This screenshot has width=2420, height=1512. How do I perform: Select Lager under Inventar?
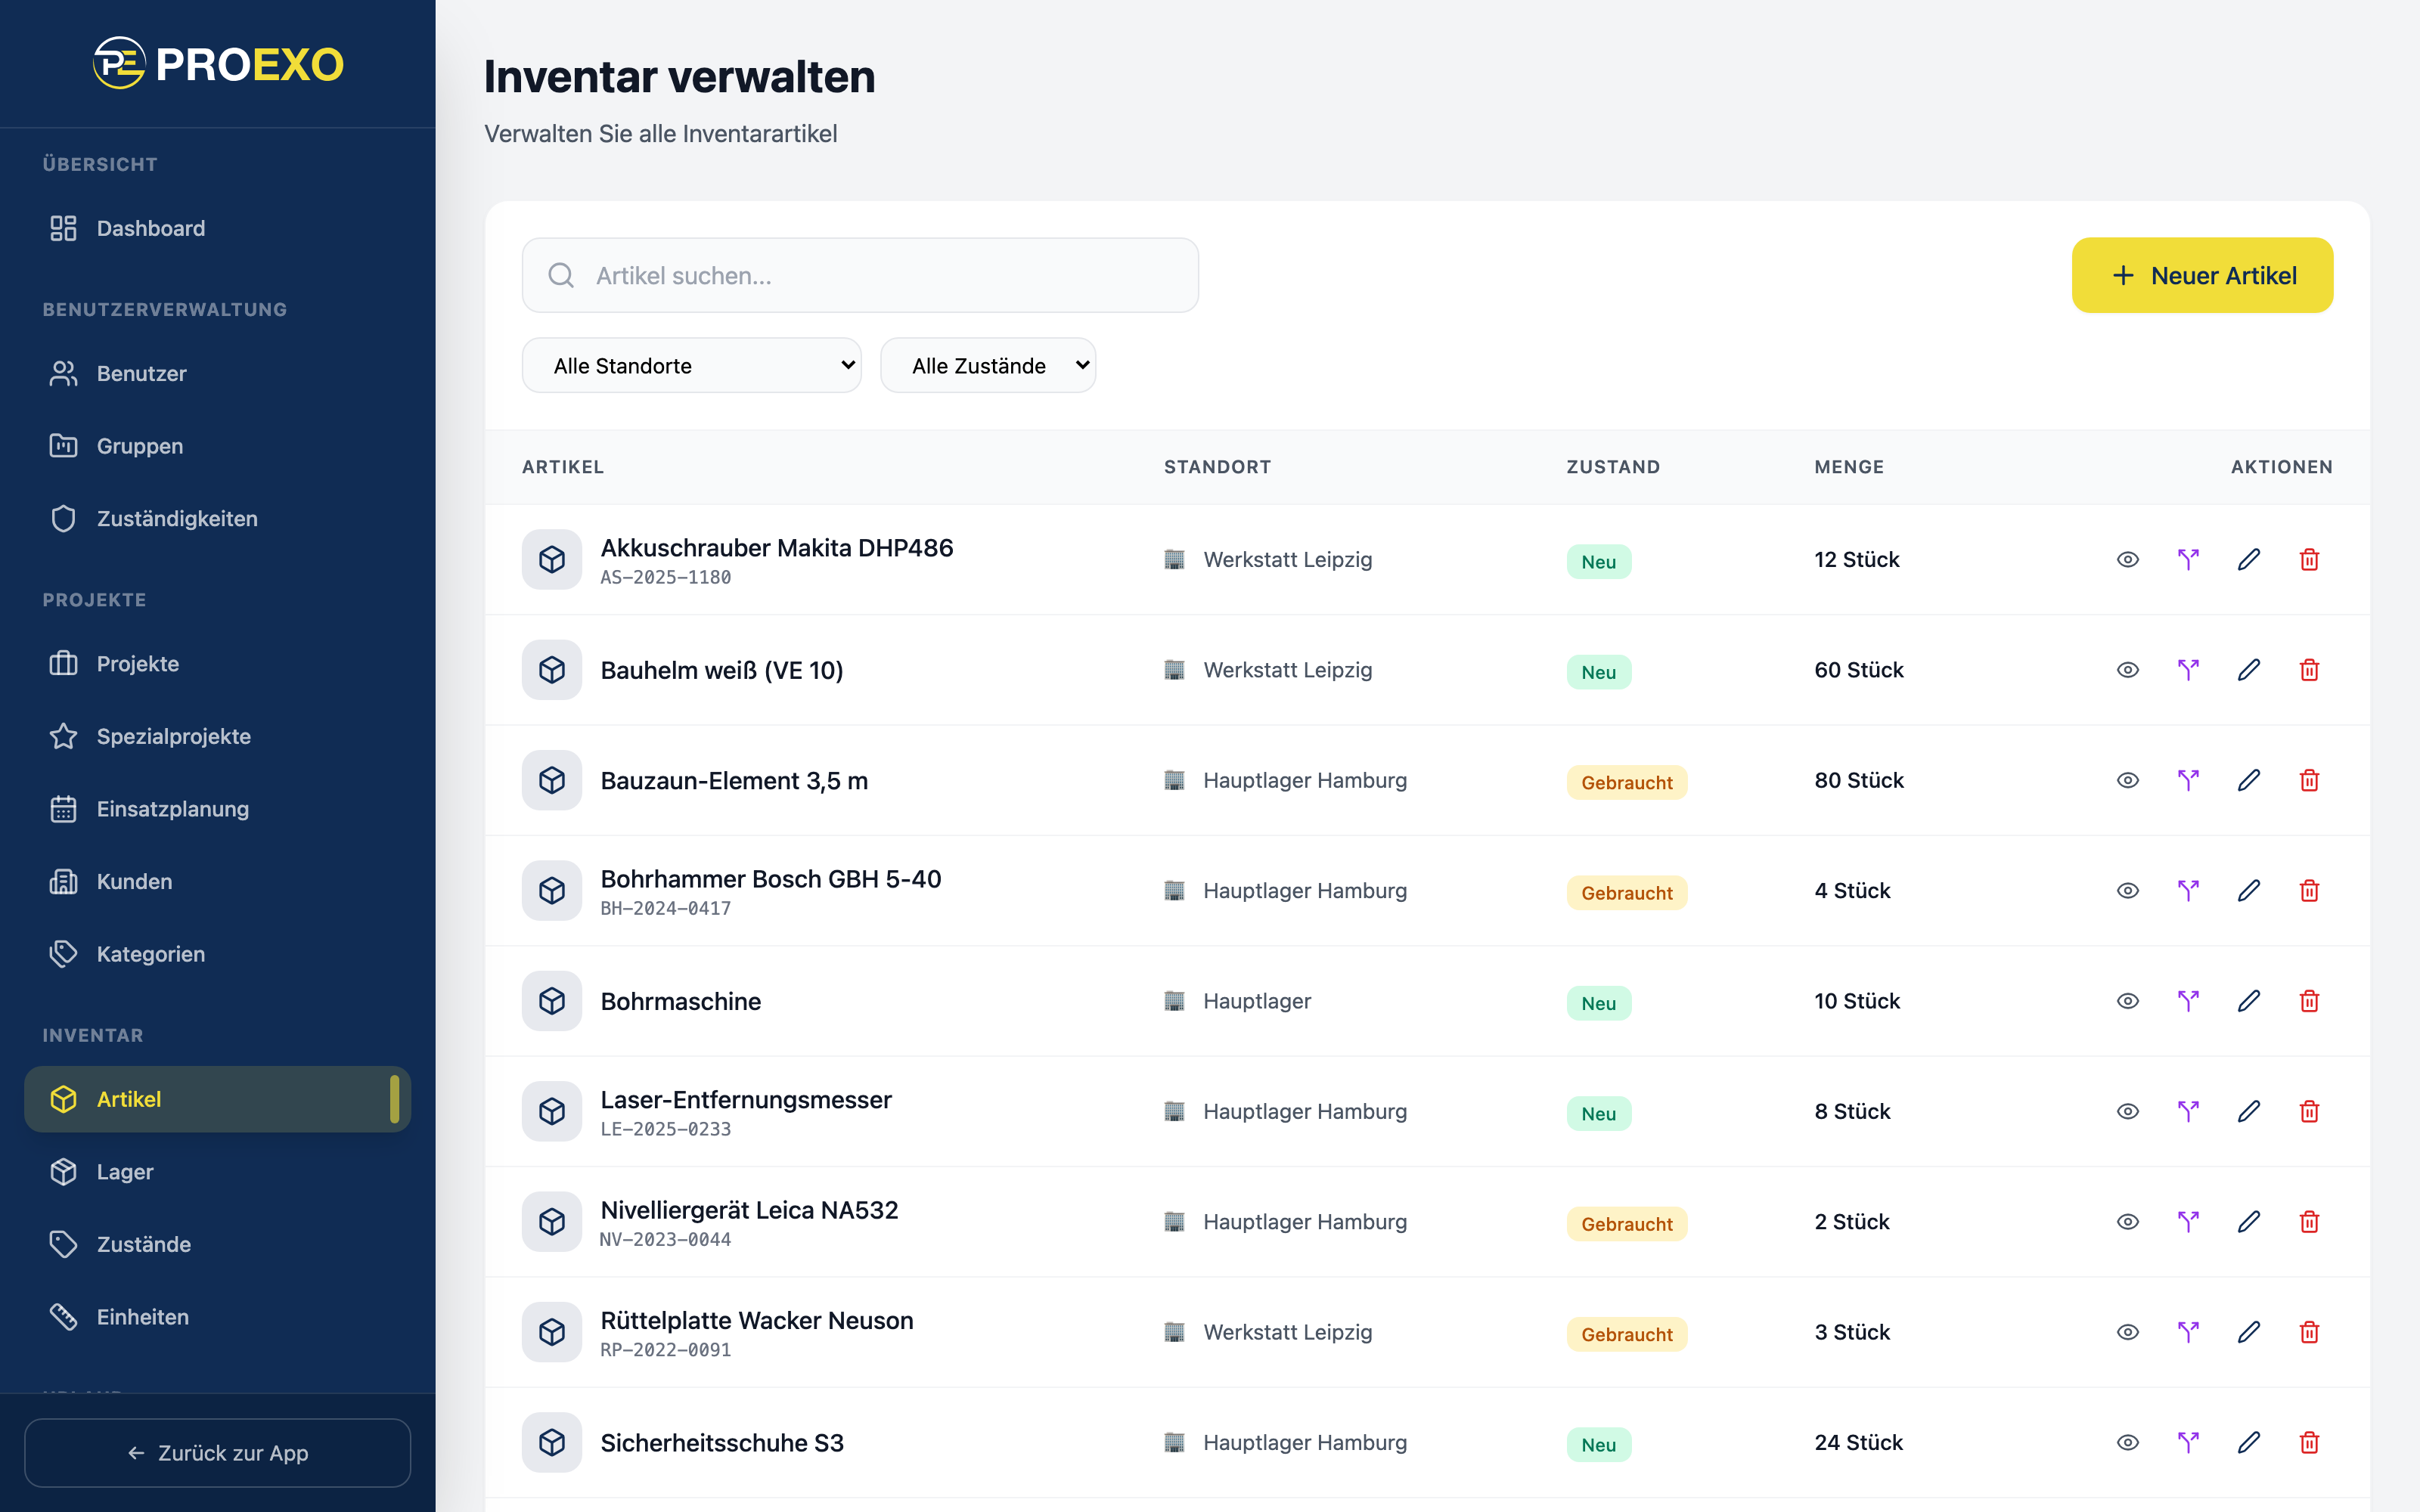tap(218, 1171)
